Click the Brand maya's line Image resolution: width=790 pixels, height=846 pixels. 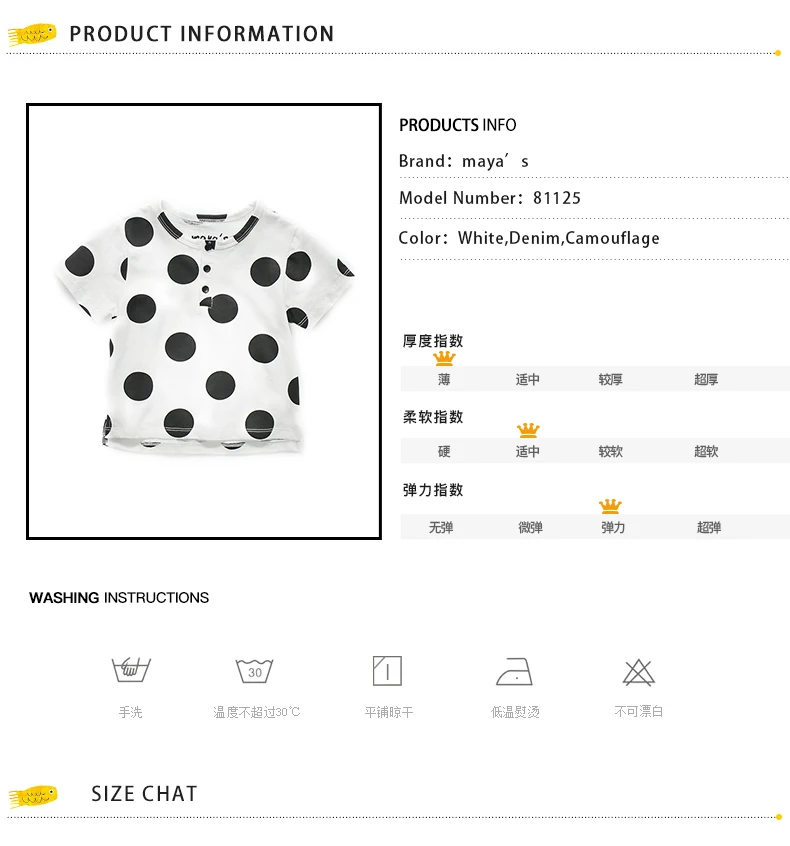[x=464, y=161]
